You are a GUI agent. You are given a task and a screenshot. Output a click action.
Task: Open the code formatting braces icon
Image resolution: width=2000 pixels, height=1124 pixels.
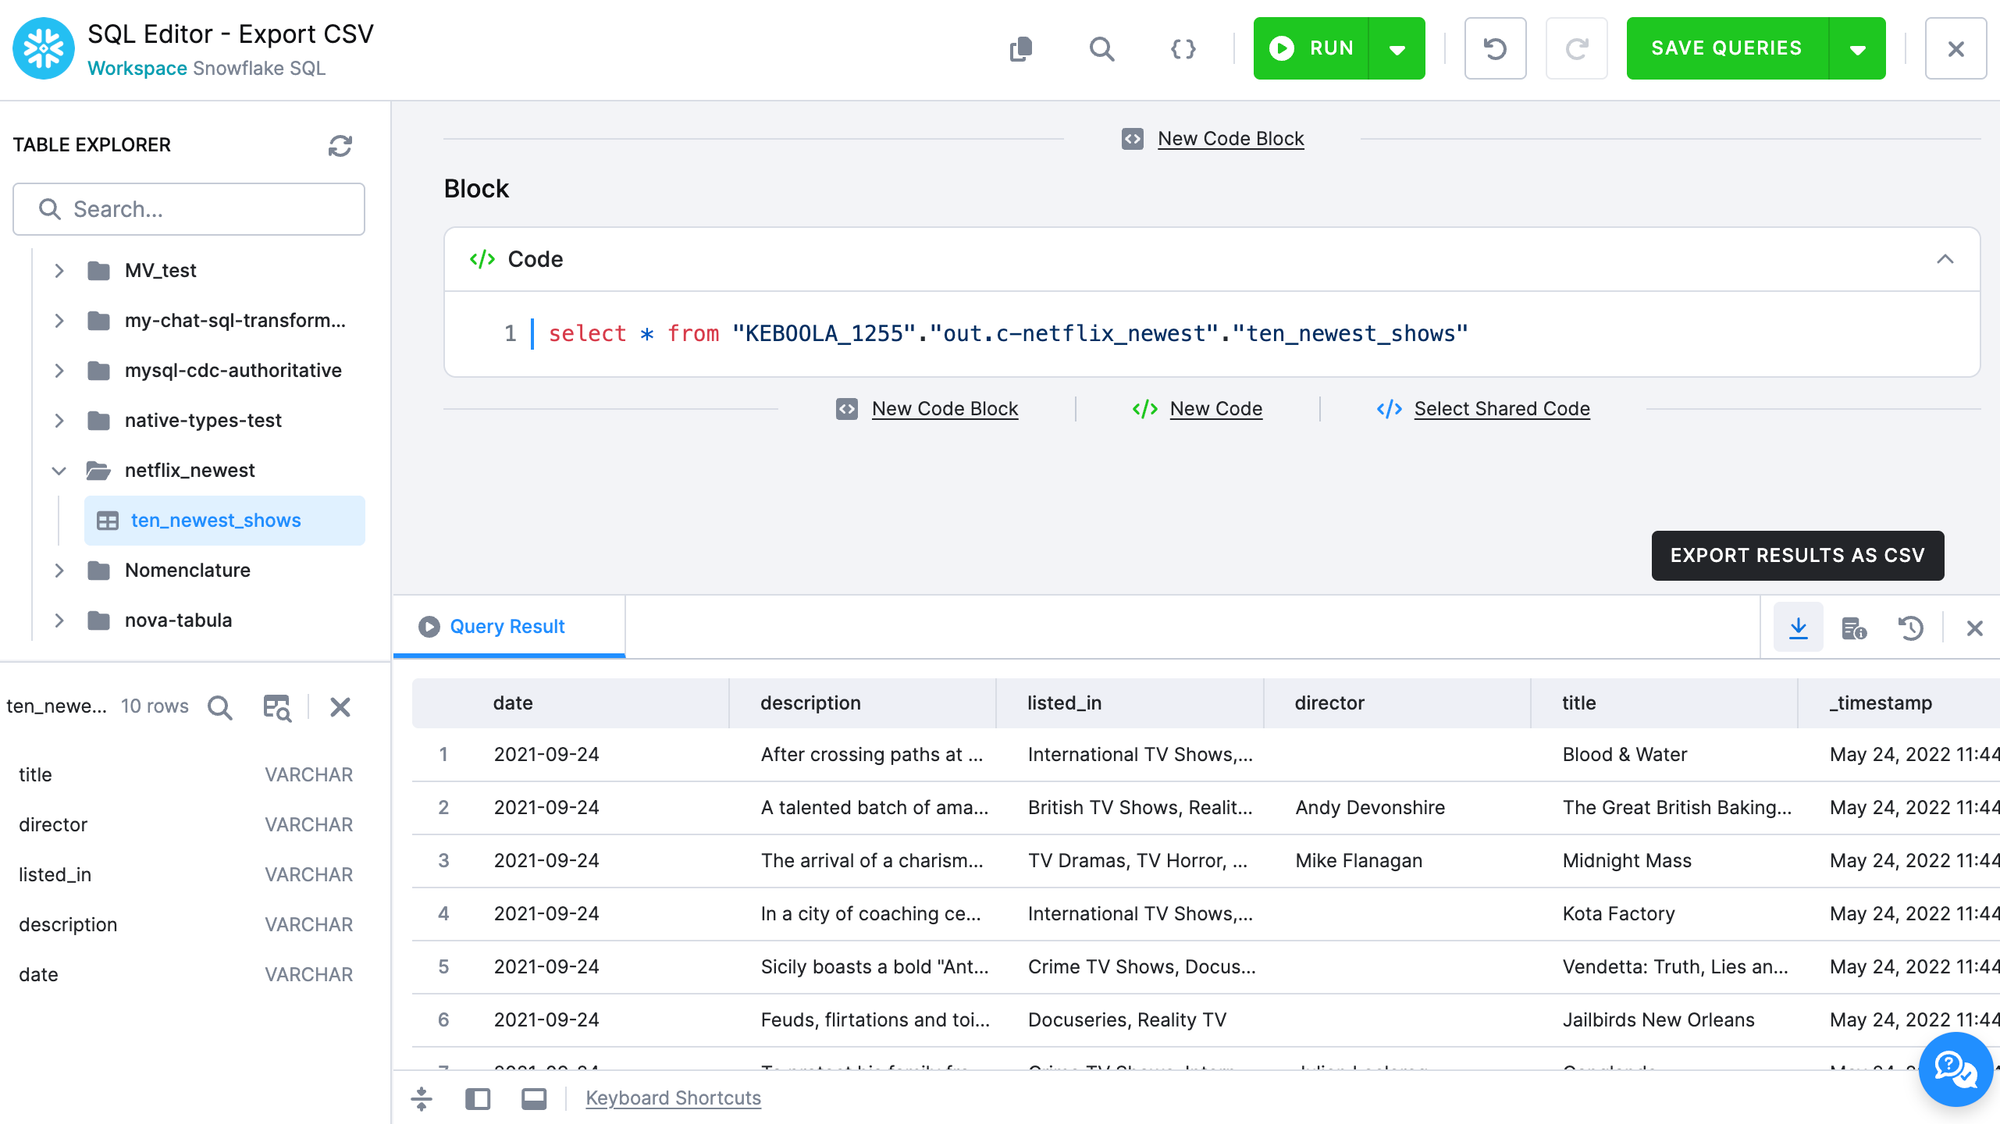click(1183, 48)
